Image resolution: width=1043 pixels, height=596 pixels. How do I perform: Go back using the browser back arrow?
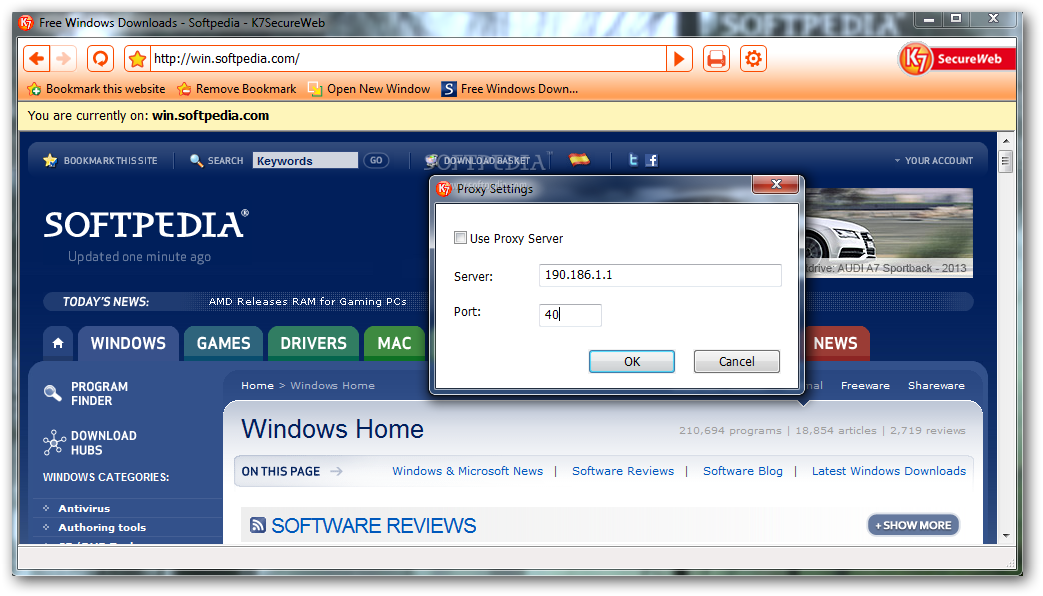click(x=37, y=59)
